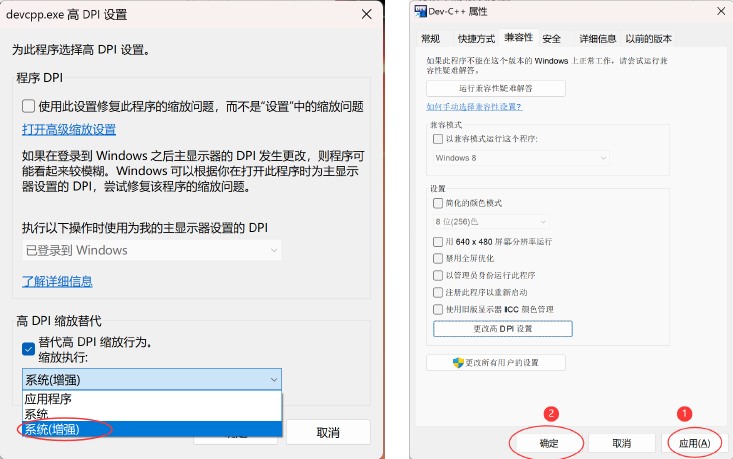
Task: Choose 应用程序 from the scaling list
Action: pyautogui.click(x=152, y=399)
